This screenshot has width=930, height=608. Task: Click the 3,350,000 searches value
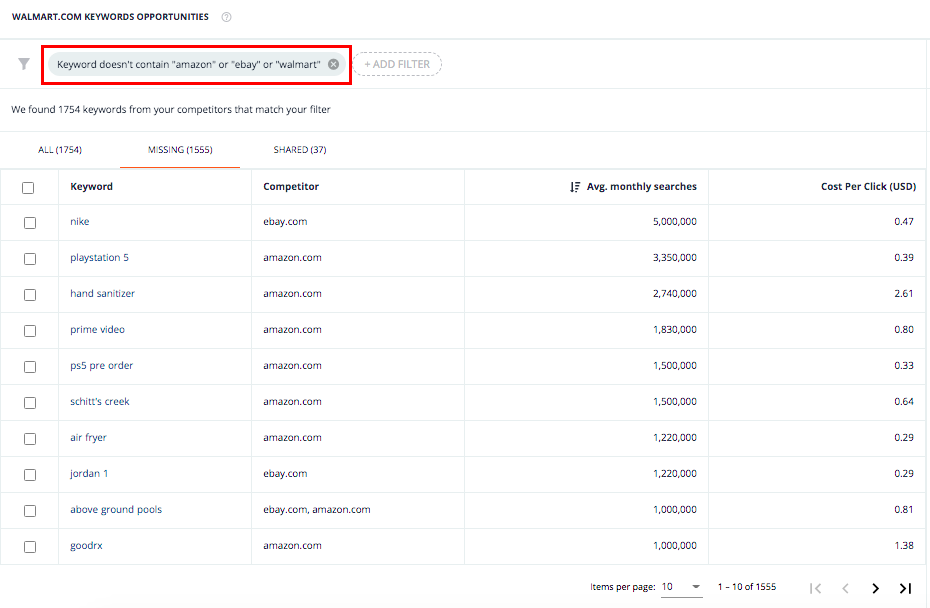tap(674, 257)
